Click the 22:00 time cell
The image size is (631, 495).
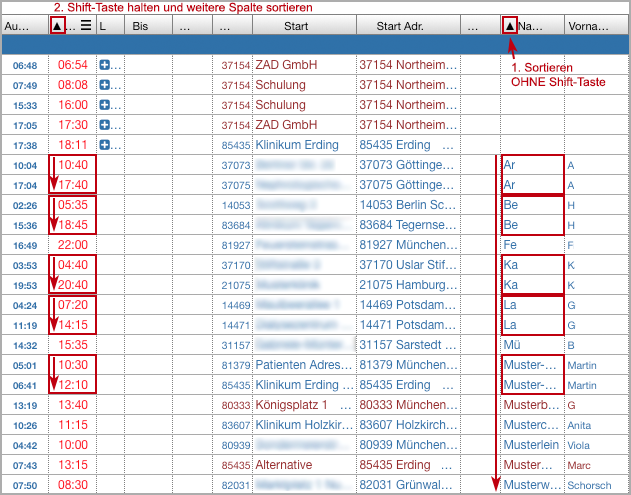point(73,245)
